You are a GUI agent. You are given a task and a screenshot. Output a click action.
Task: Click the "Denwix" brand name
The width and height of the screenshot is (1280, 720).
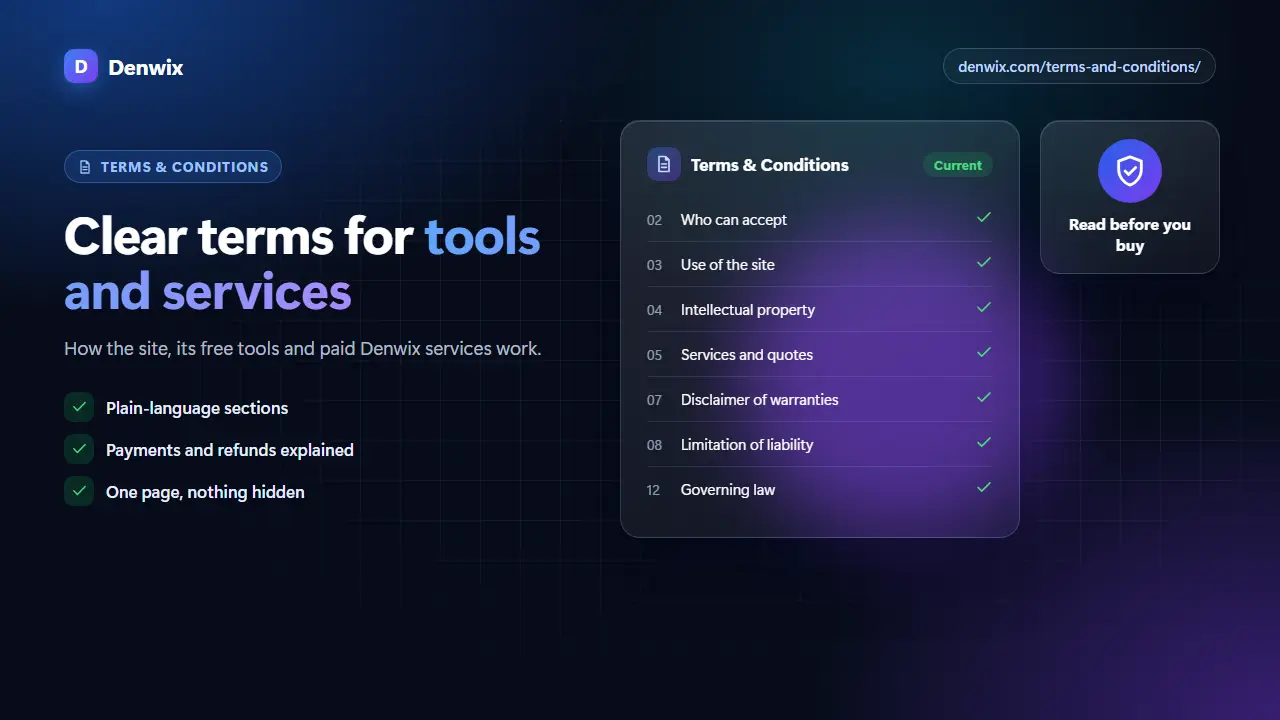pos(146,68)
